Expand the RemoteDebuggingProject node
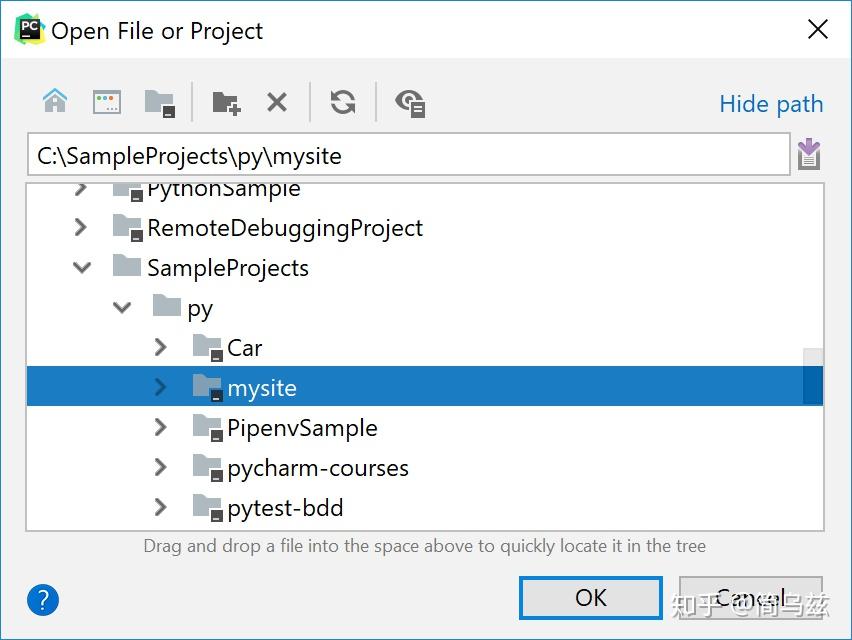 click(x=81, y=227)
